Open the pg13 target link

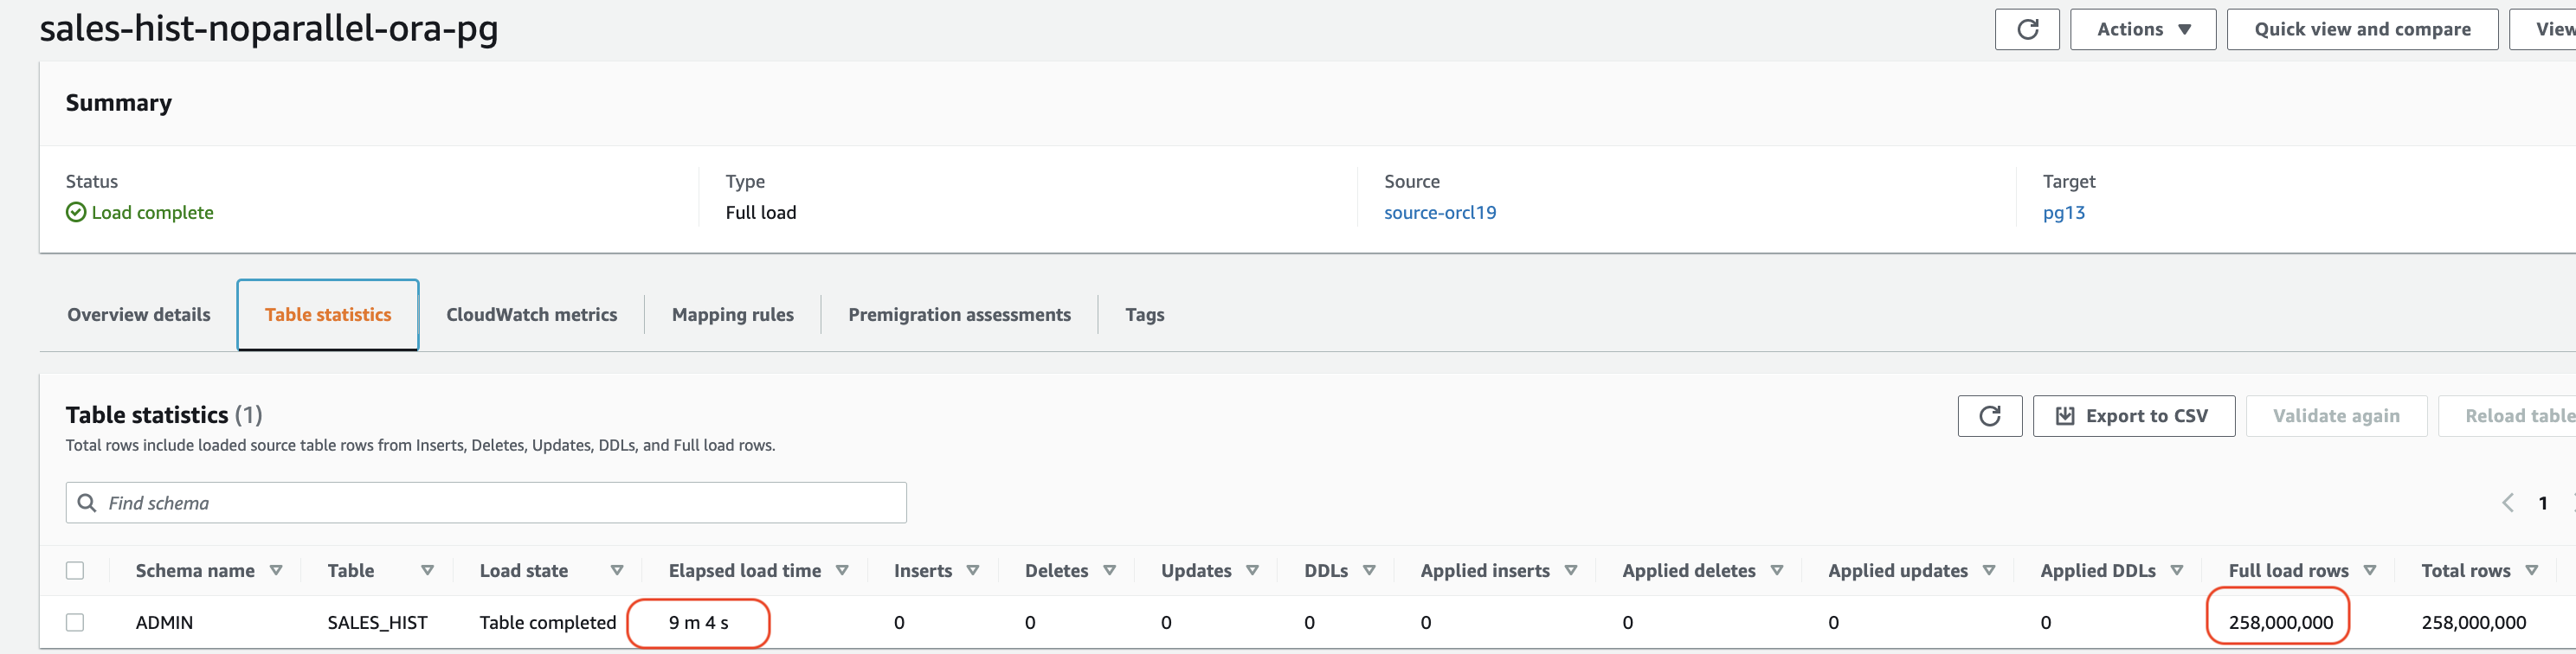pos(2063,212)
